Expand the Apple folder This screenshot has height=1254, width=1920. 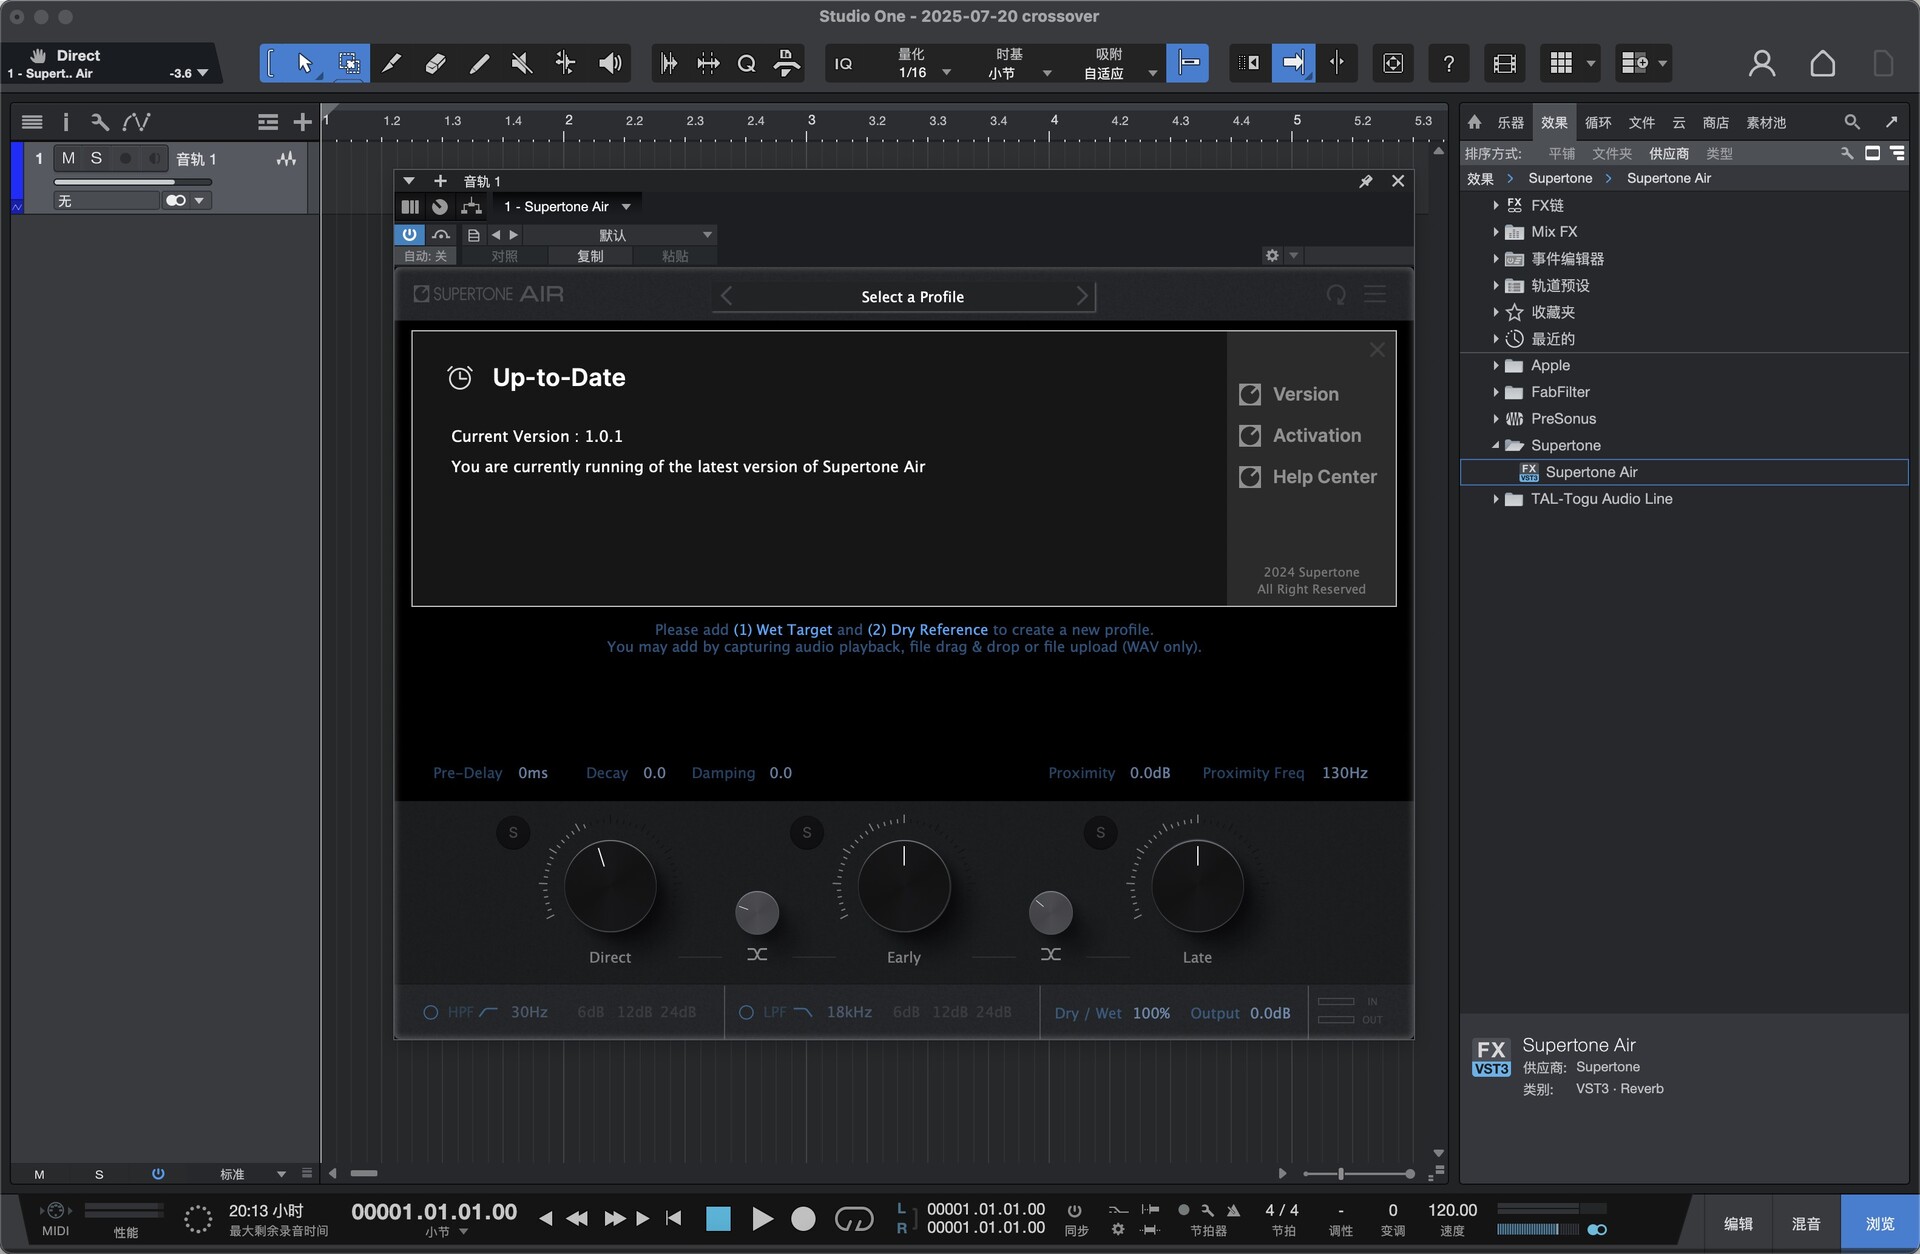1495,365
